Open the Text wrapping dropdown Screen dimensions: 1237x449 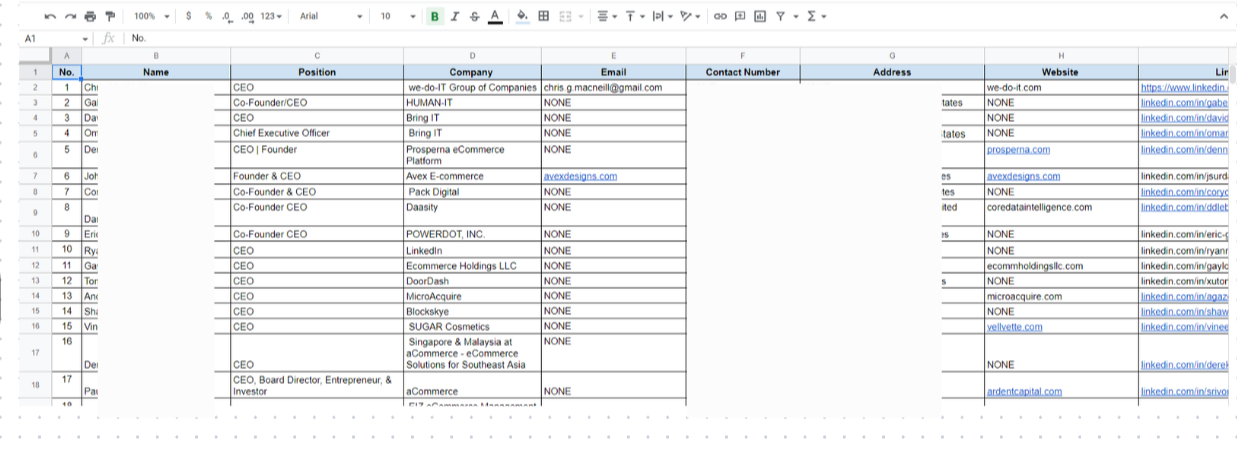(661, 16)
